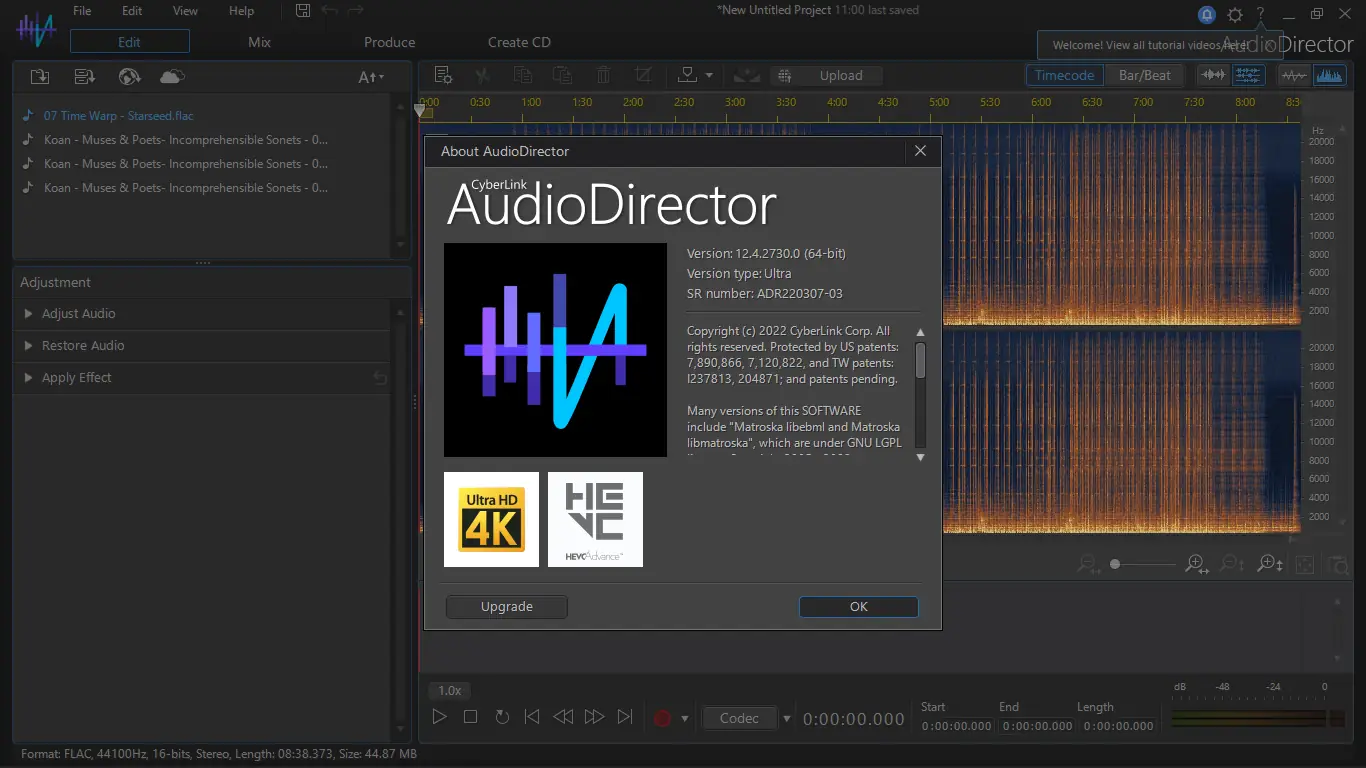This screenshot has width=1366, height=768.
Task: Switch to the Mix tab
Action: tap(259, 42)
